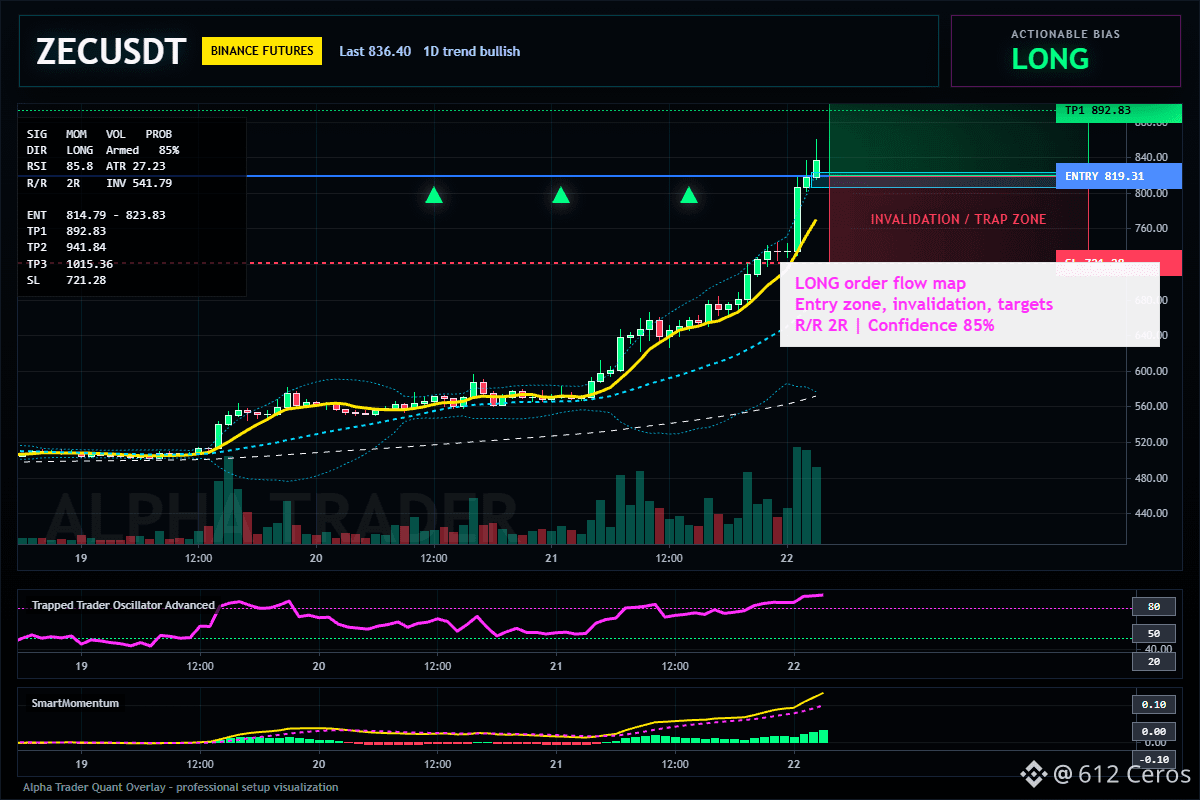Click the 560.00 price axis label
The image size is (1200, 800).
coord(1152,407)
